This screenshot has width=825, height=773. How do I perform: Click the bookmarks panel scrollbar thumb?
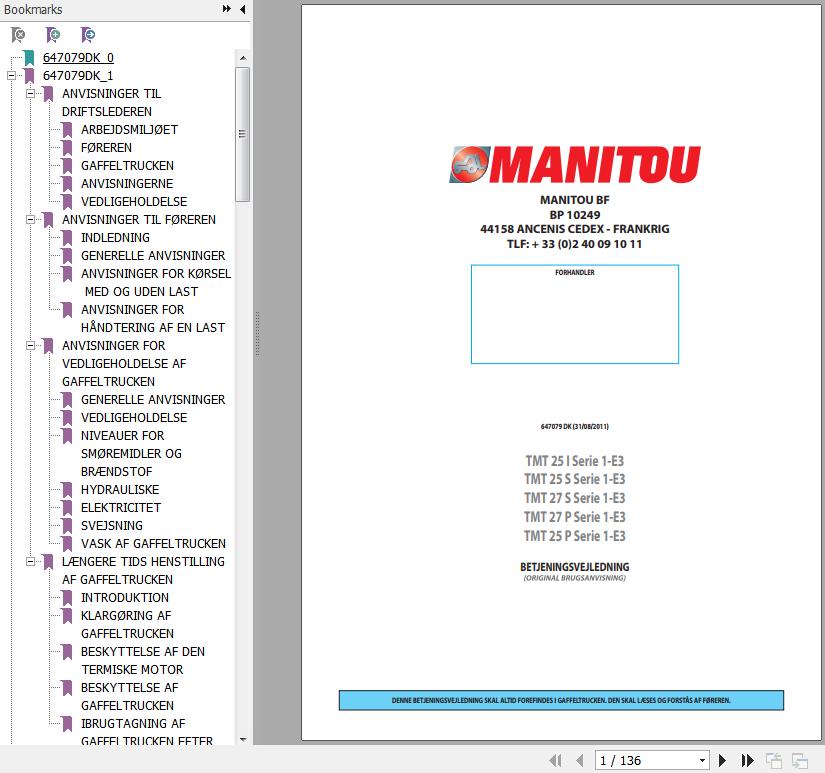coord(243,134)
